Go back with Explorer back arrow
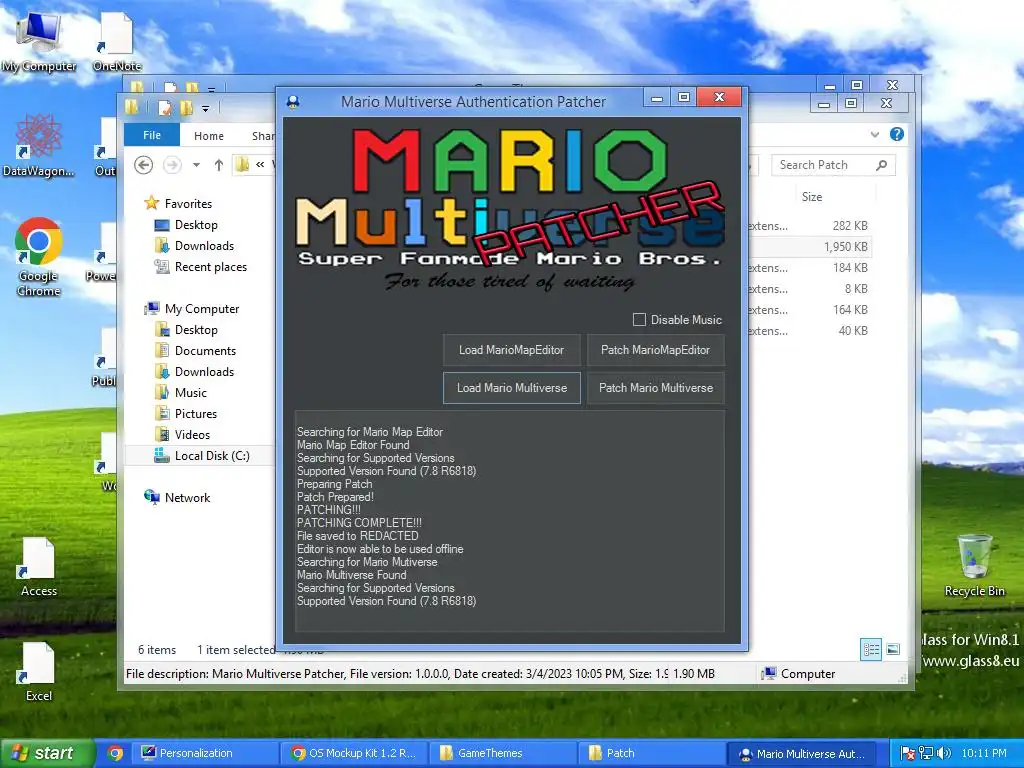The height and width of the screenshot is (768, 1024). click(144, 165)
